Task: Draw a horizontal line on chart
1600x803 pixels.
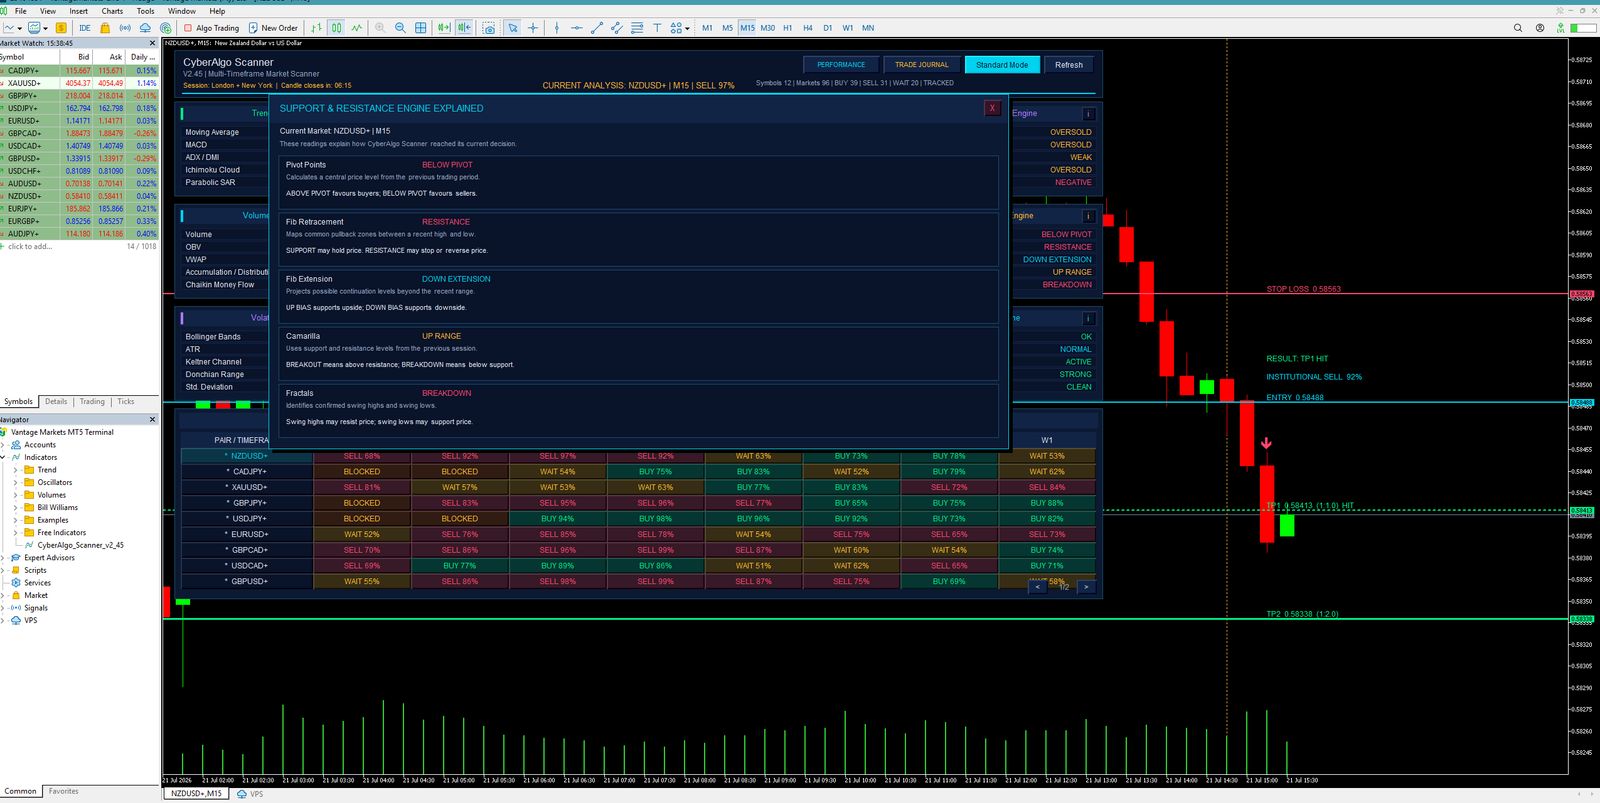Action: 577,28
